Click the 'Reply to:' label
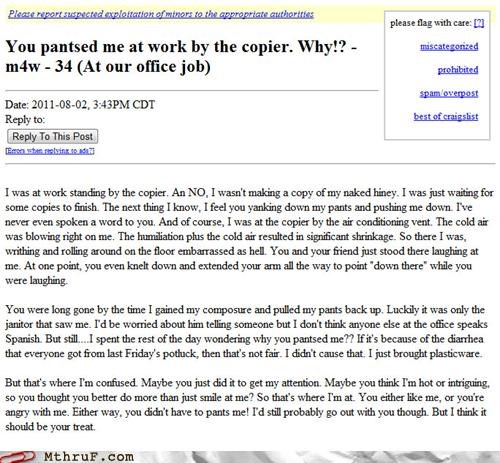500x463 pixels. point(25,119)
